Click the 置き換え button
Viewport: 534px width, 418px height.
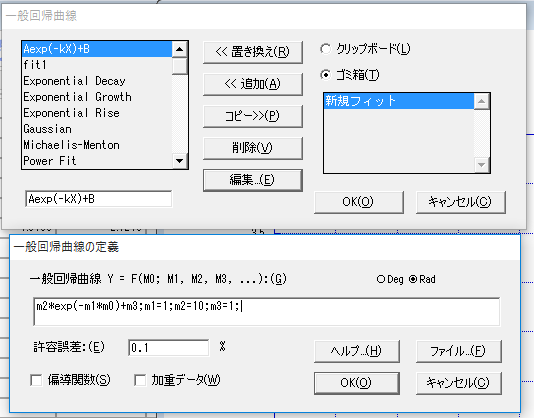[x=253, y=52]
